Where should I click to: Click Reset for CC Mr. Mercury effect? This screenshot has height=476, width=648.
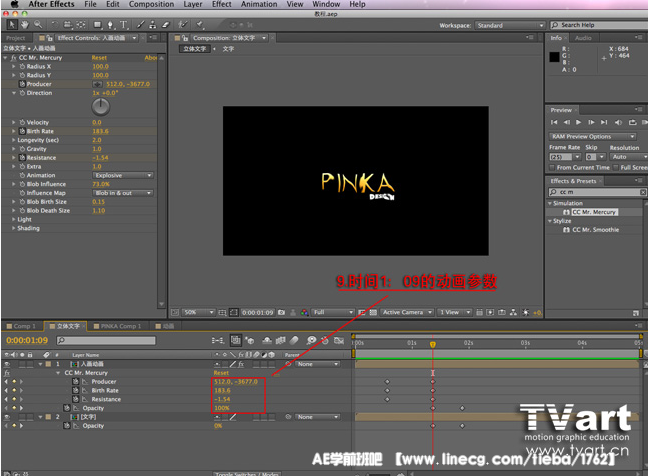pos(99,58)
